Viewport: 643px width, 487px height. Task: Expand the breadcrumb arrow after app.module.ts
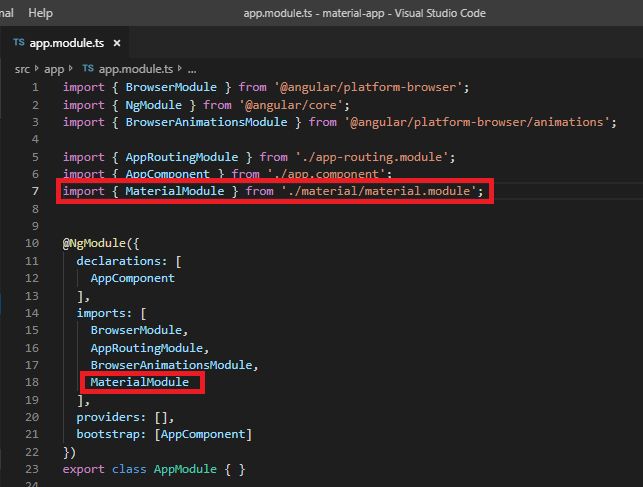tap(180, 68)
